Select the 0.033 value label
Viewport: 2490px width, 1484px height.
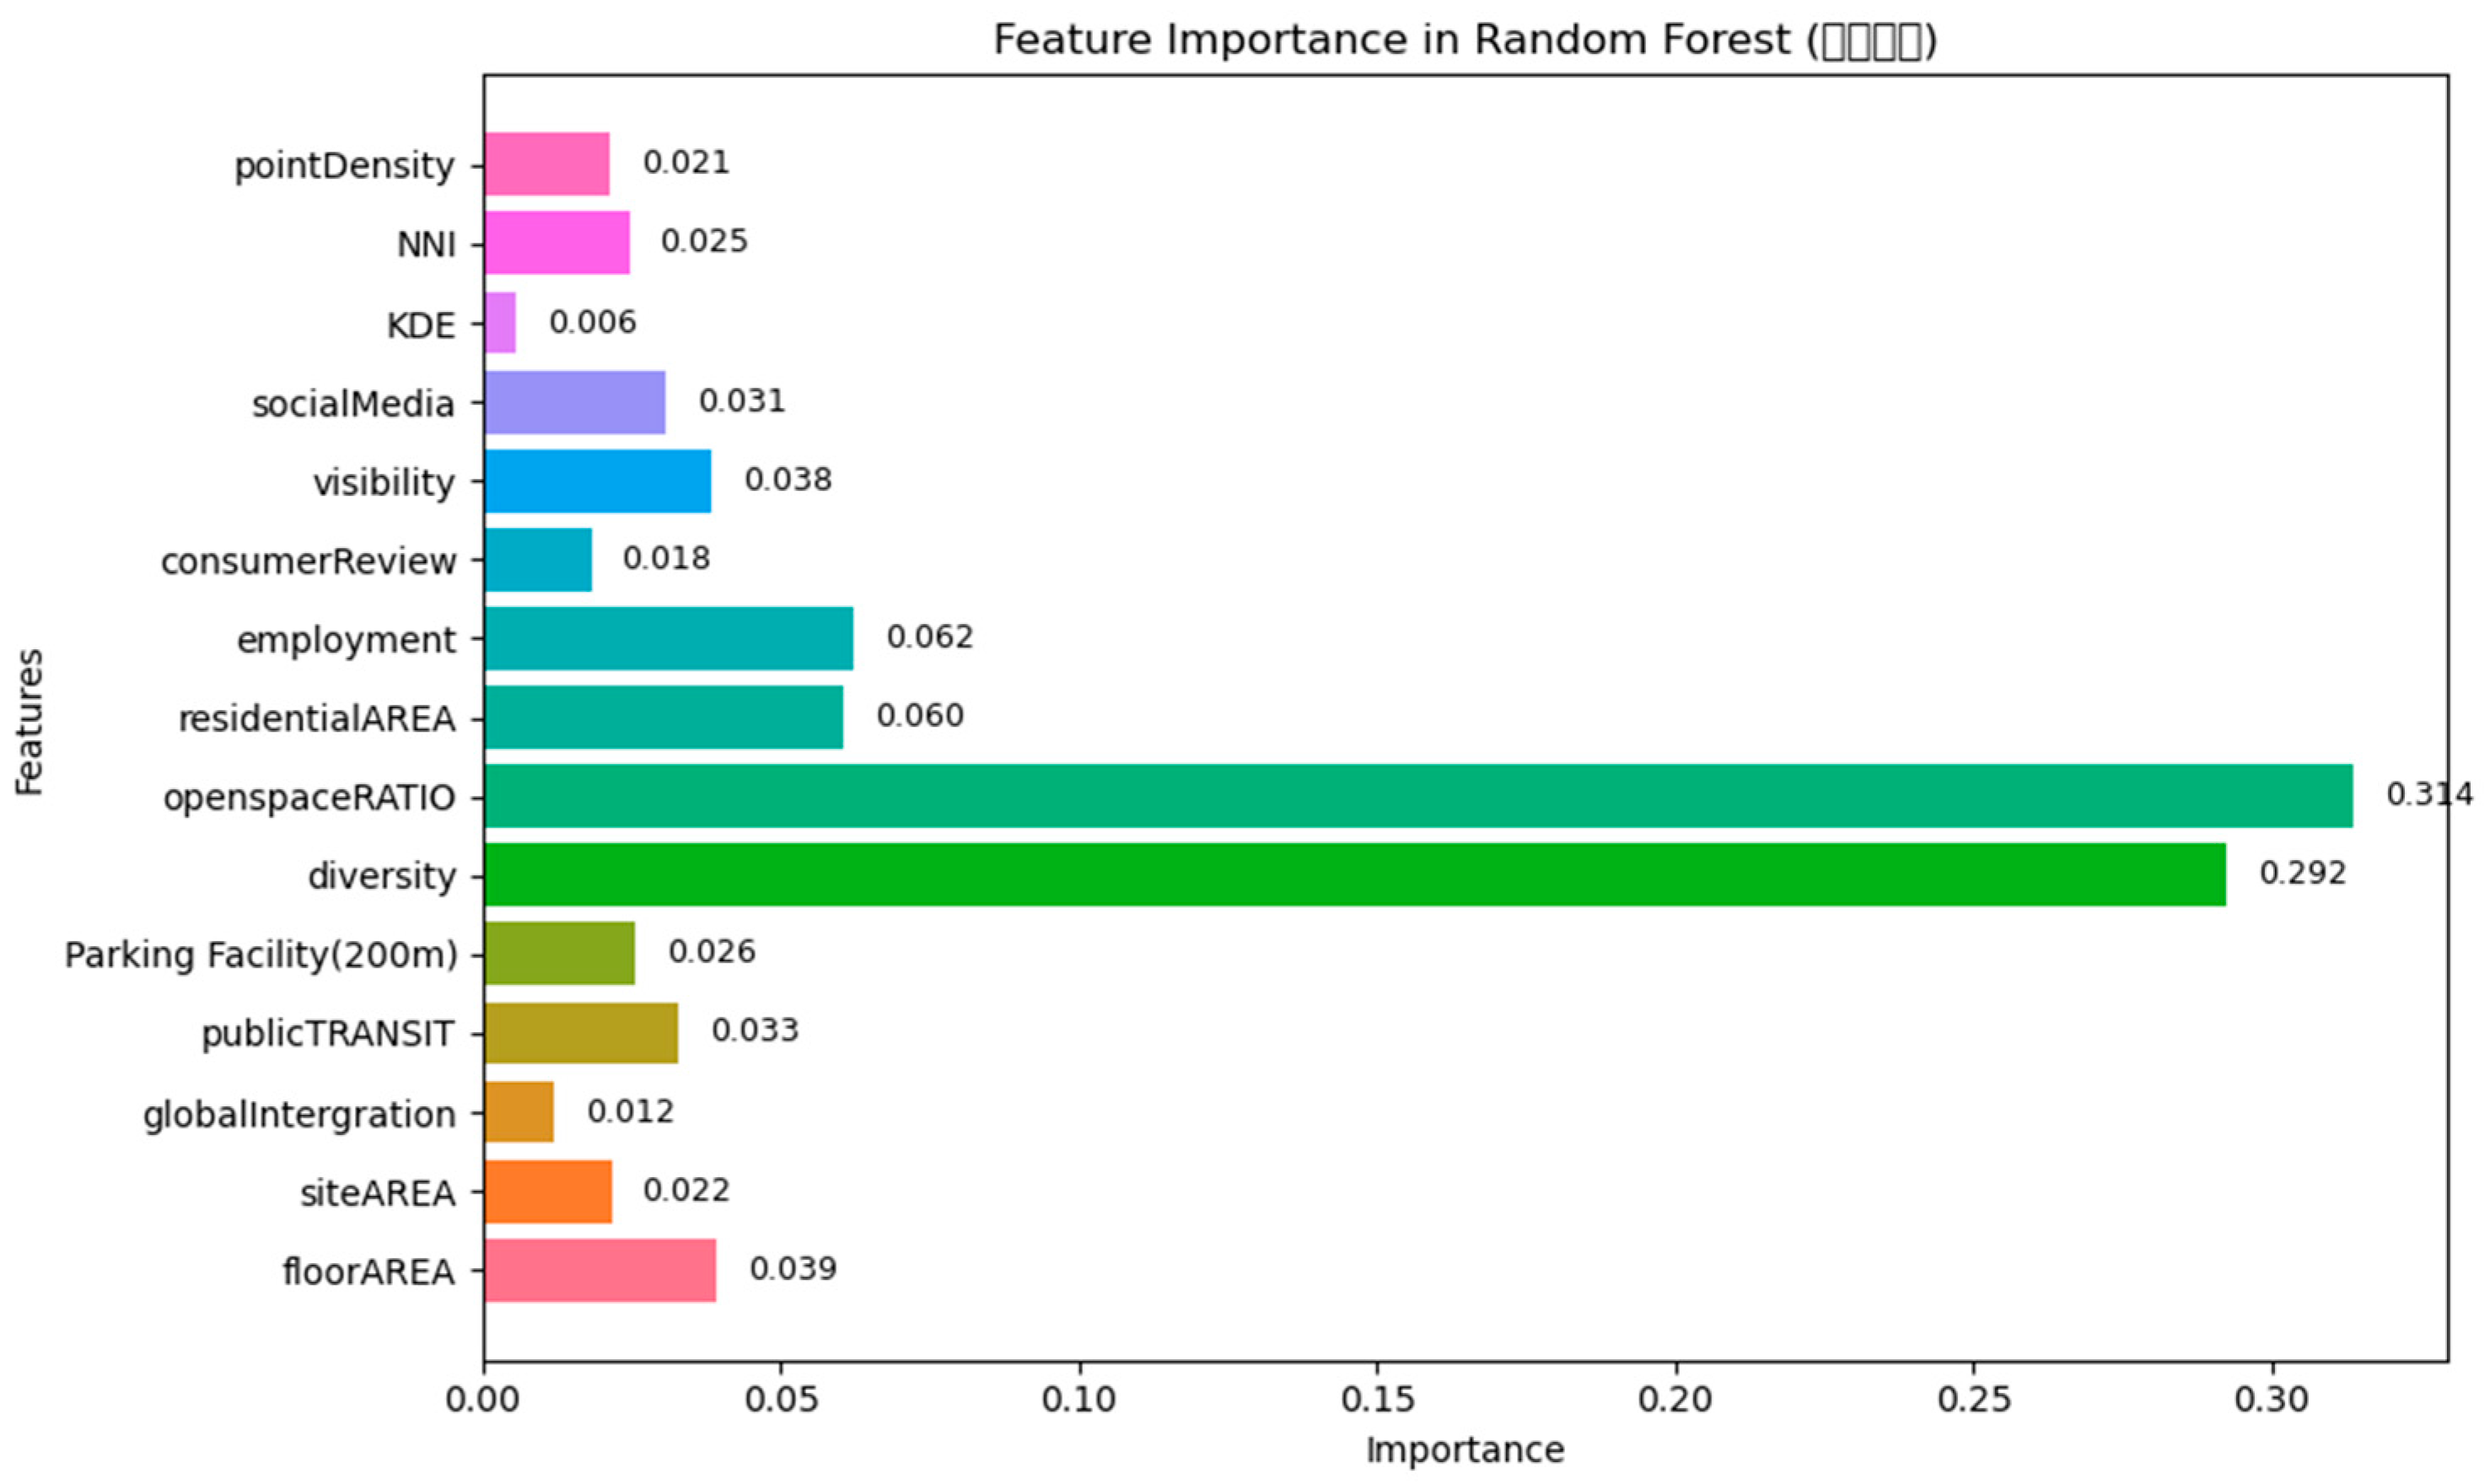(x=755, y=1030)
